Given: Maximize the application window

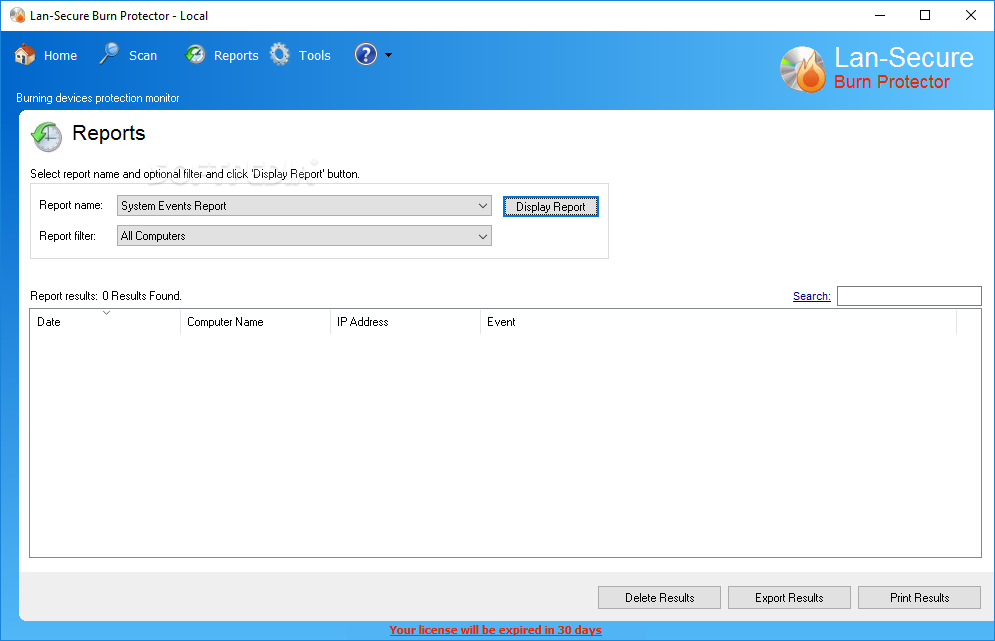Looking at the screenshot, I should [x=925, y=15].
